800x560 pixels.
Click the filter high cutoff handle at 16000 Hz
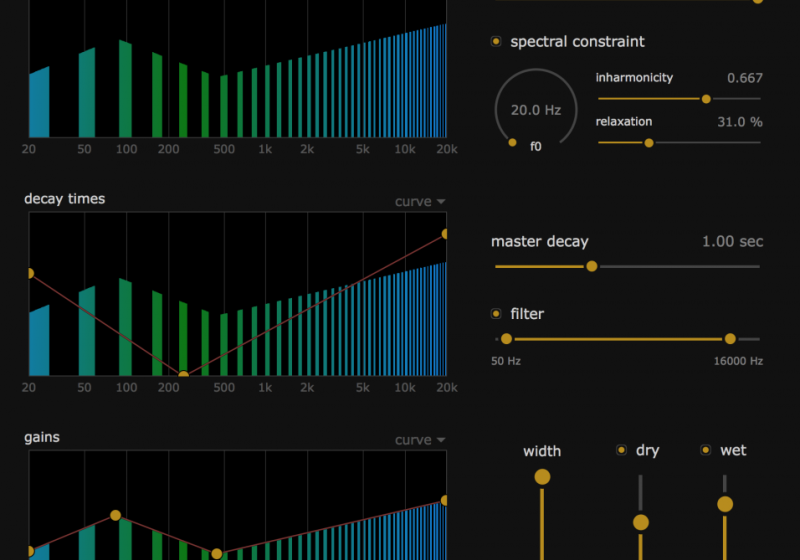point(730,339)
